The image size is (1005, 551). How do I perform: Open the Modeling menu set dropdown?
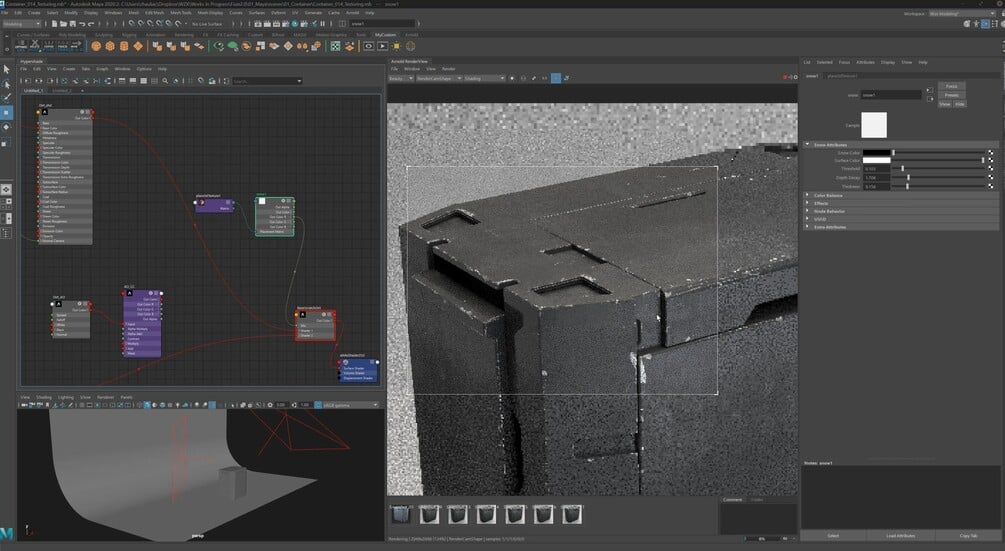[22, 23]
